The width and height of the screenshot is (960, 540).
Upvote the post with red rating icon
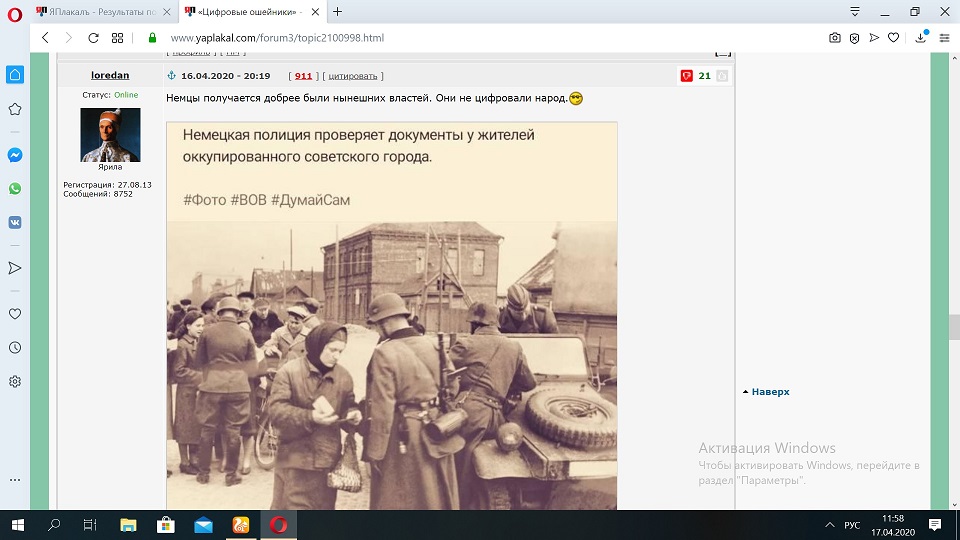click(x=686, y=76)
